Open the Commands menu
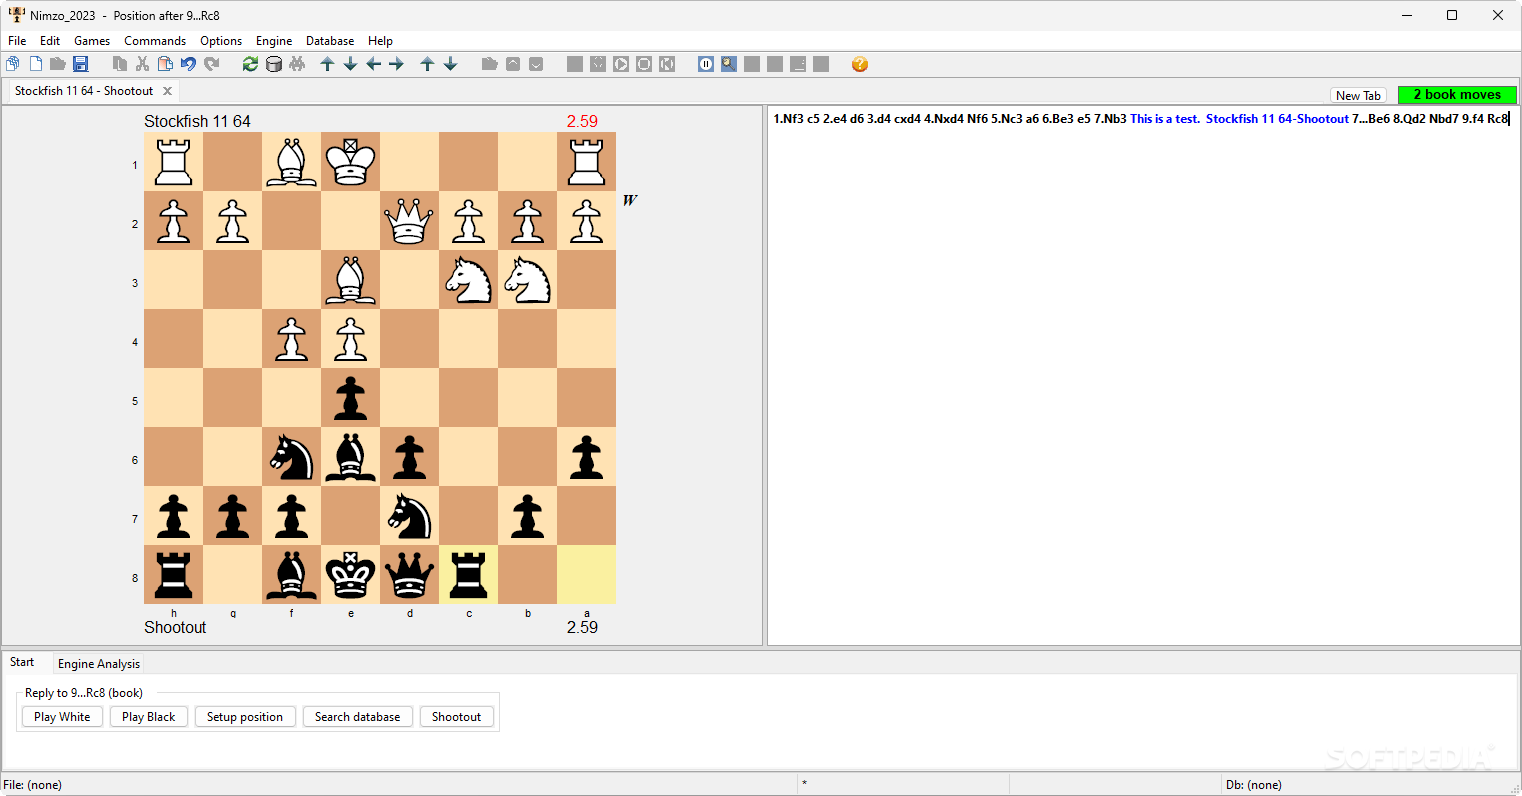Screen dimensions: 1522x796 click(x=155, y=41)
